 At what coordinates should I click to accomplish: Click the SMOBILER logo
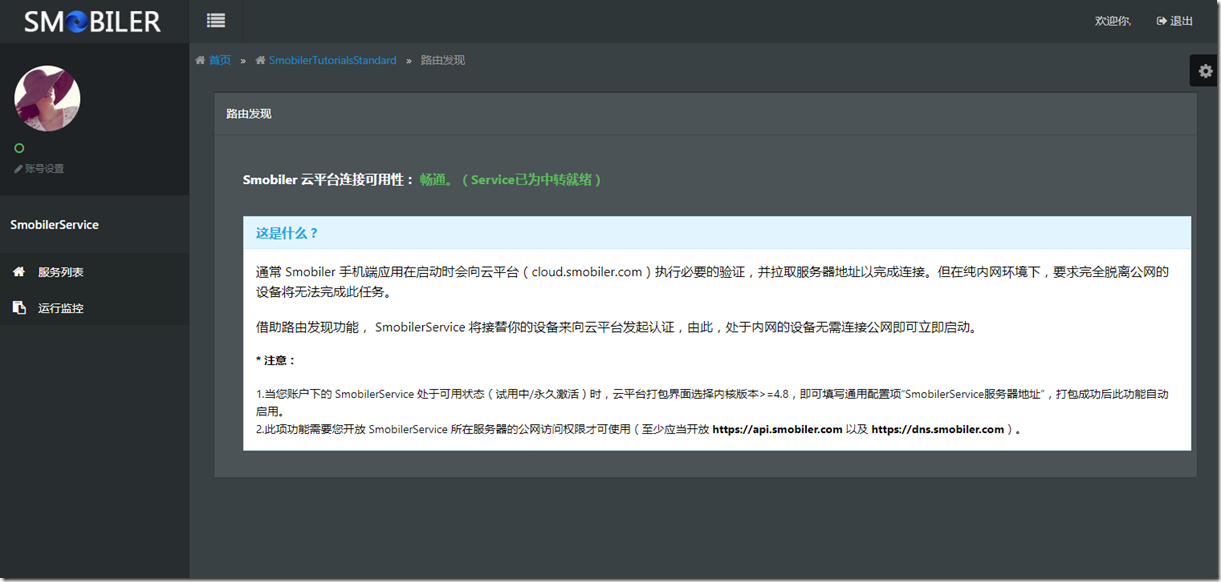coord(92,21)
